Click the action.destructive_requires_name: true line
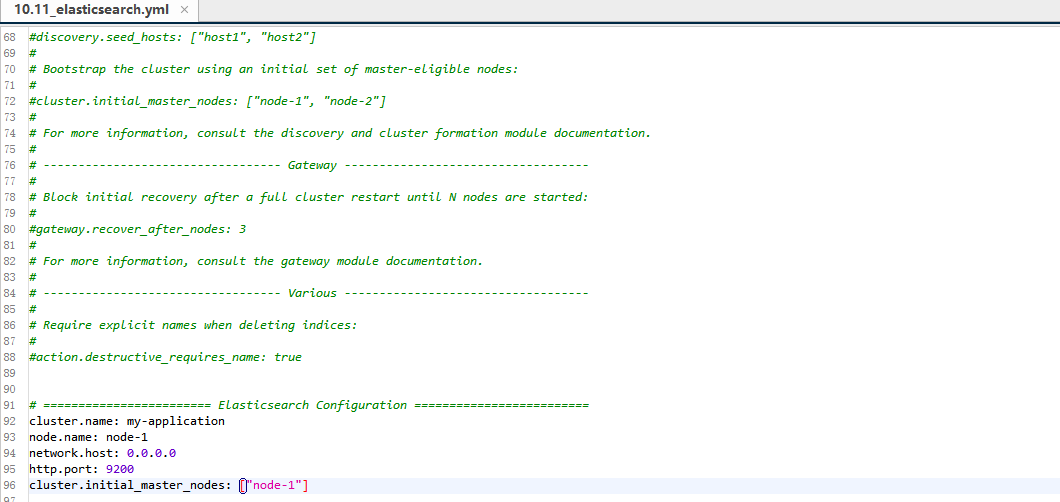1060x502 pixels. pyautogui.click(x=165, y=357)
